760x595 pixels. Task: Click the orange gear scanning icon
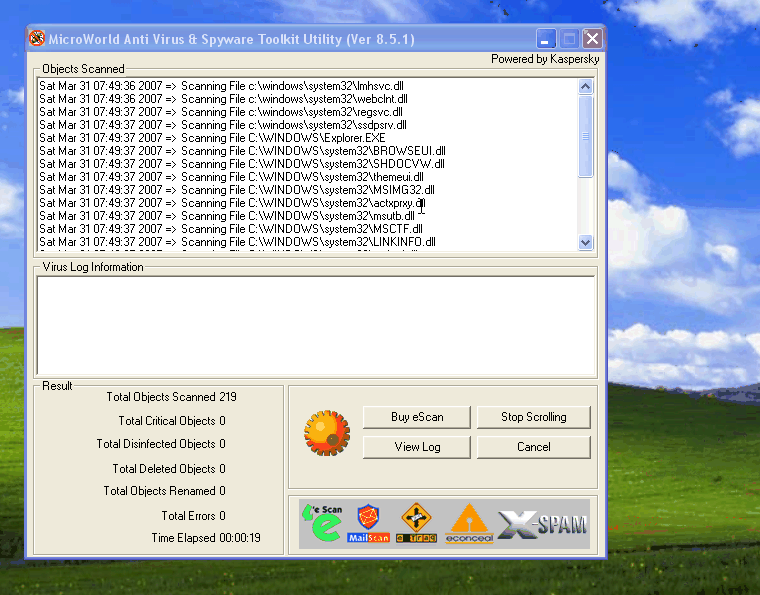[x=327, y=433]
